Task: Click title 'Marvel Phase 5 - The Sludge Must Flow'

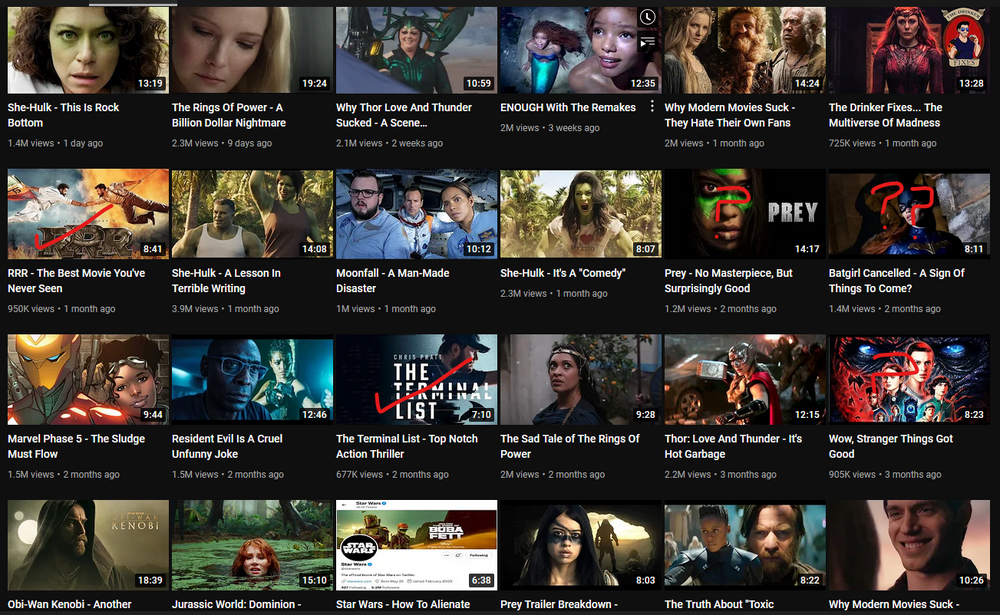Action: 76,447
